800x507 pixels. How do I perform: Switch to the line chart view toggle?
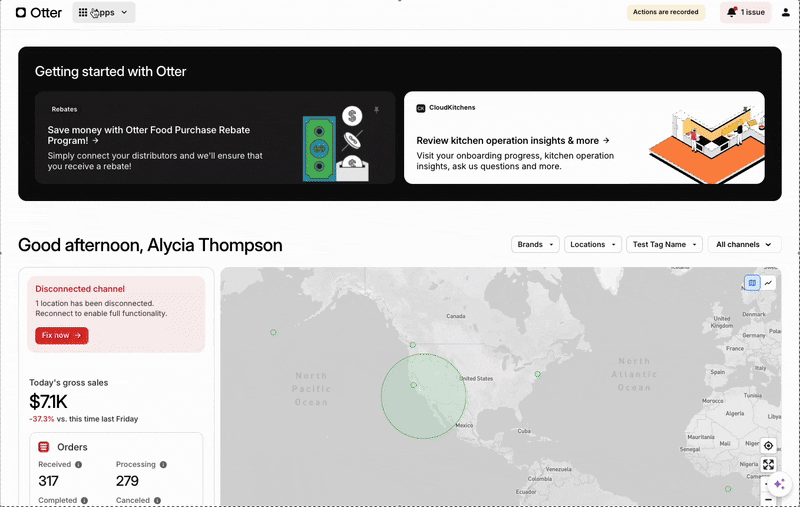coord(768,283)
